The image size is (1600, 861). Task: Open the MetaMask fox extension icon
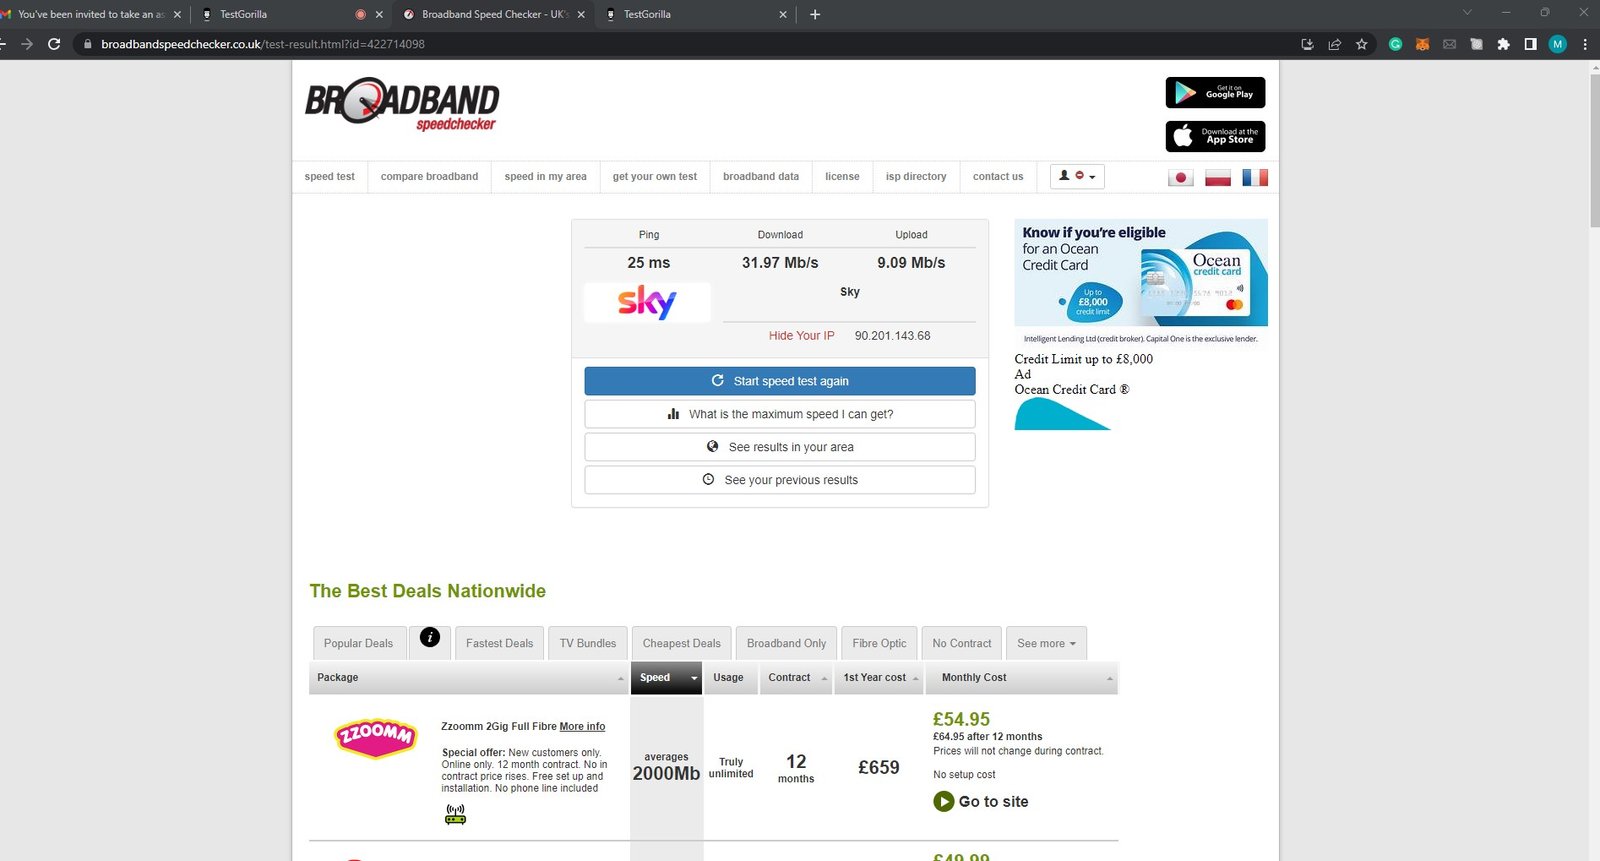click(x=1422, y=44)
